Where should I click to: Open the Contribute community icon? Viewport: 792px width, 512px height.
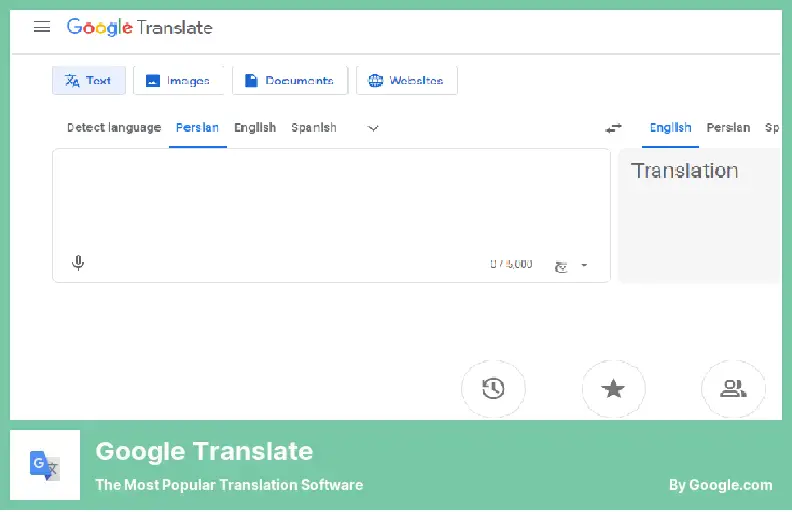tap(733, 388)
